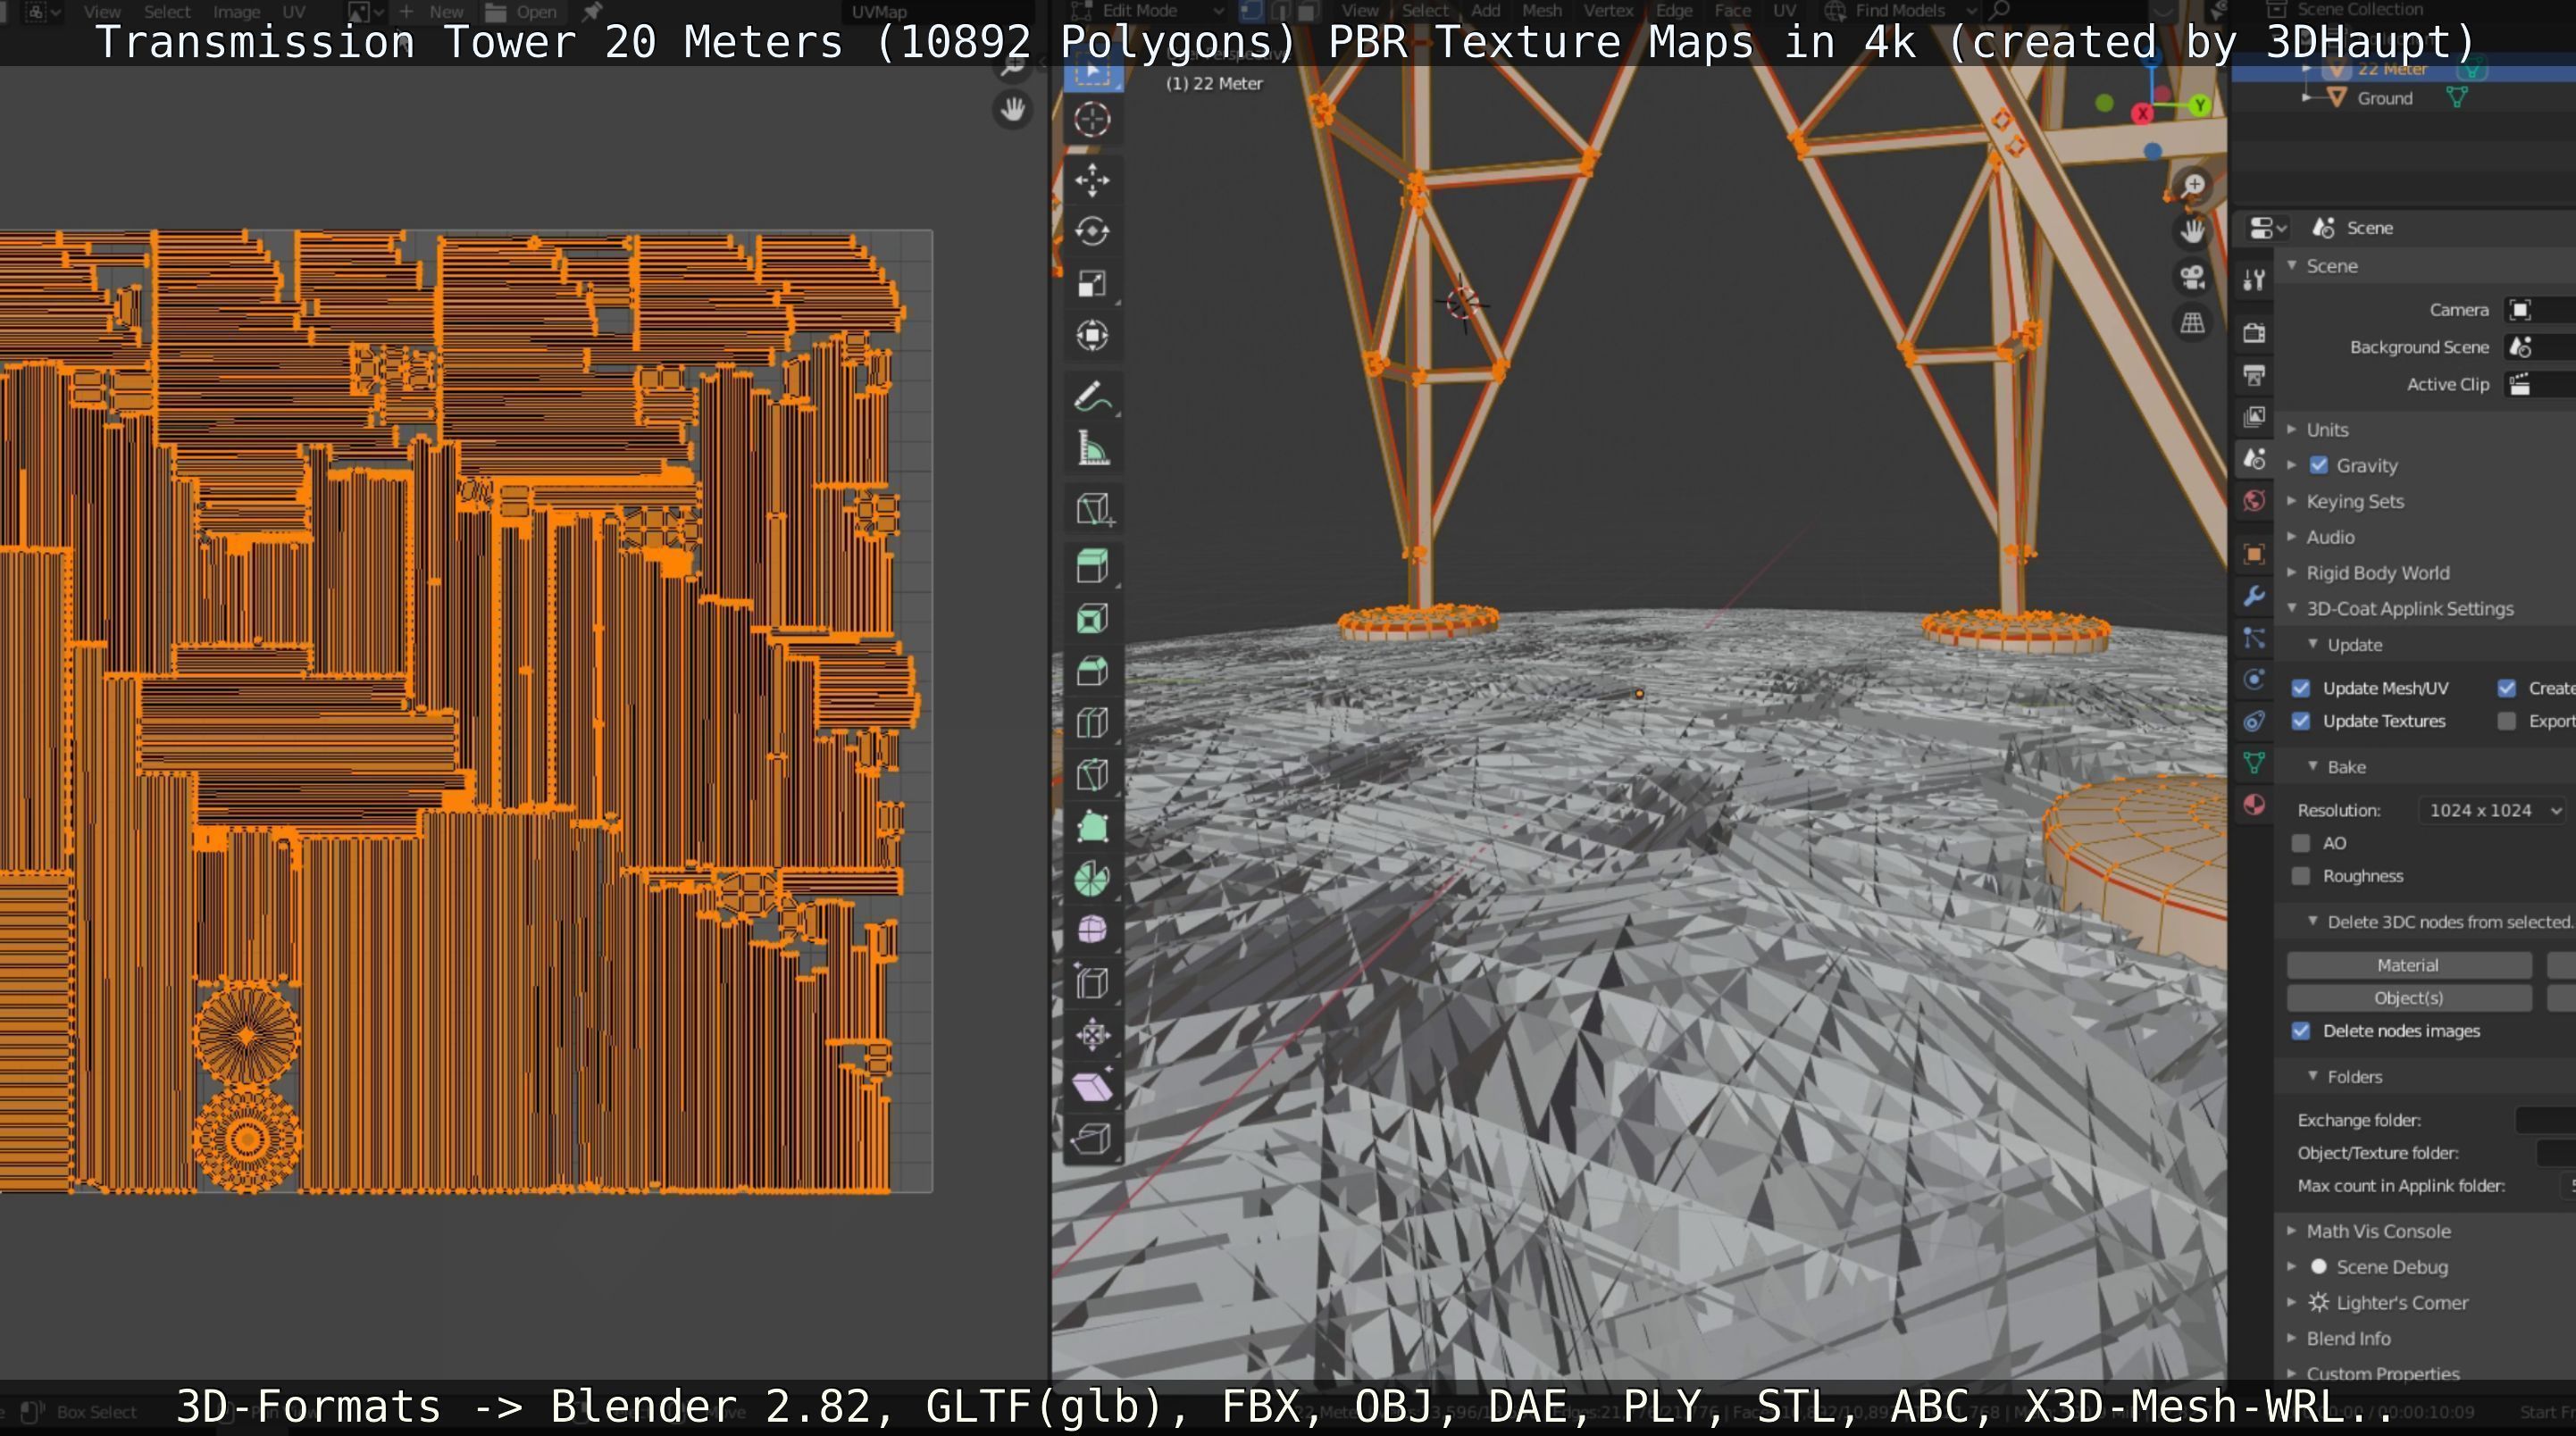This screenshot has width=2576, height=1436.
Task: Select the Inset Faces tool
Action: [1092, 619]
